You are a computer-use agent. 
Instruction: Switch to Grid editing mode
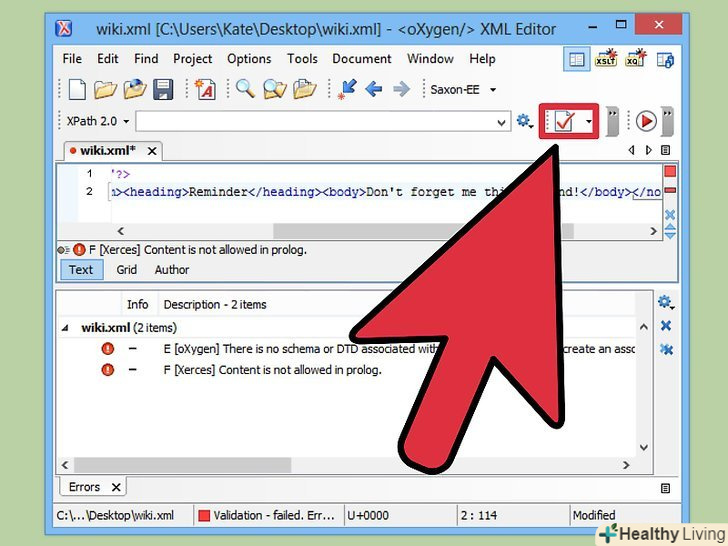(x=126, y=270)
